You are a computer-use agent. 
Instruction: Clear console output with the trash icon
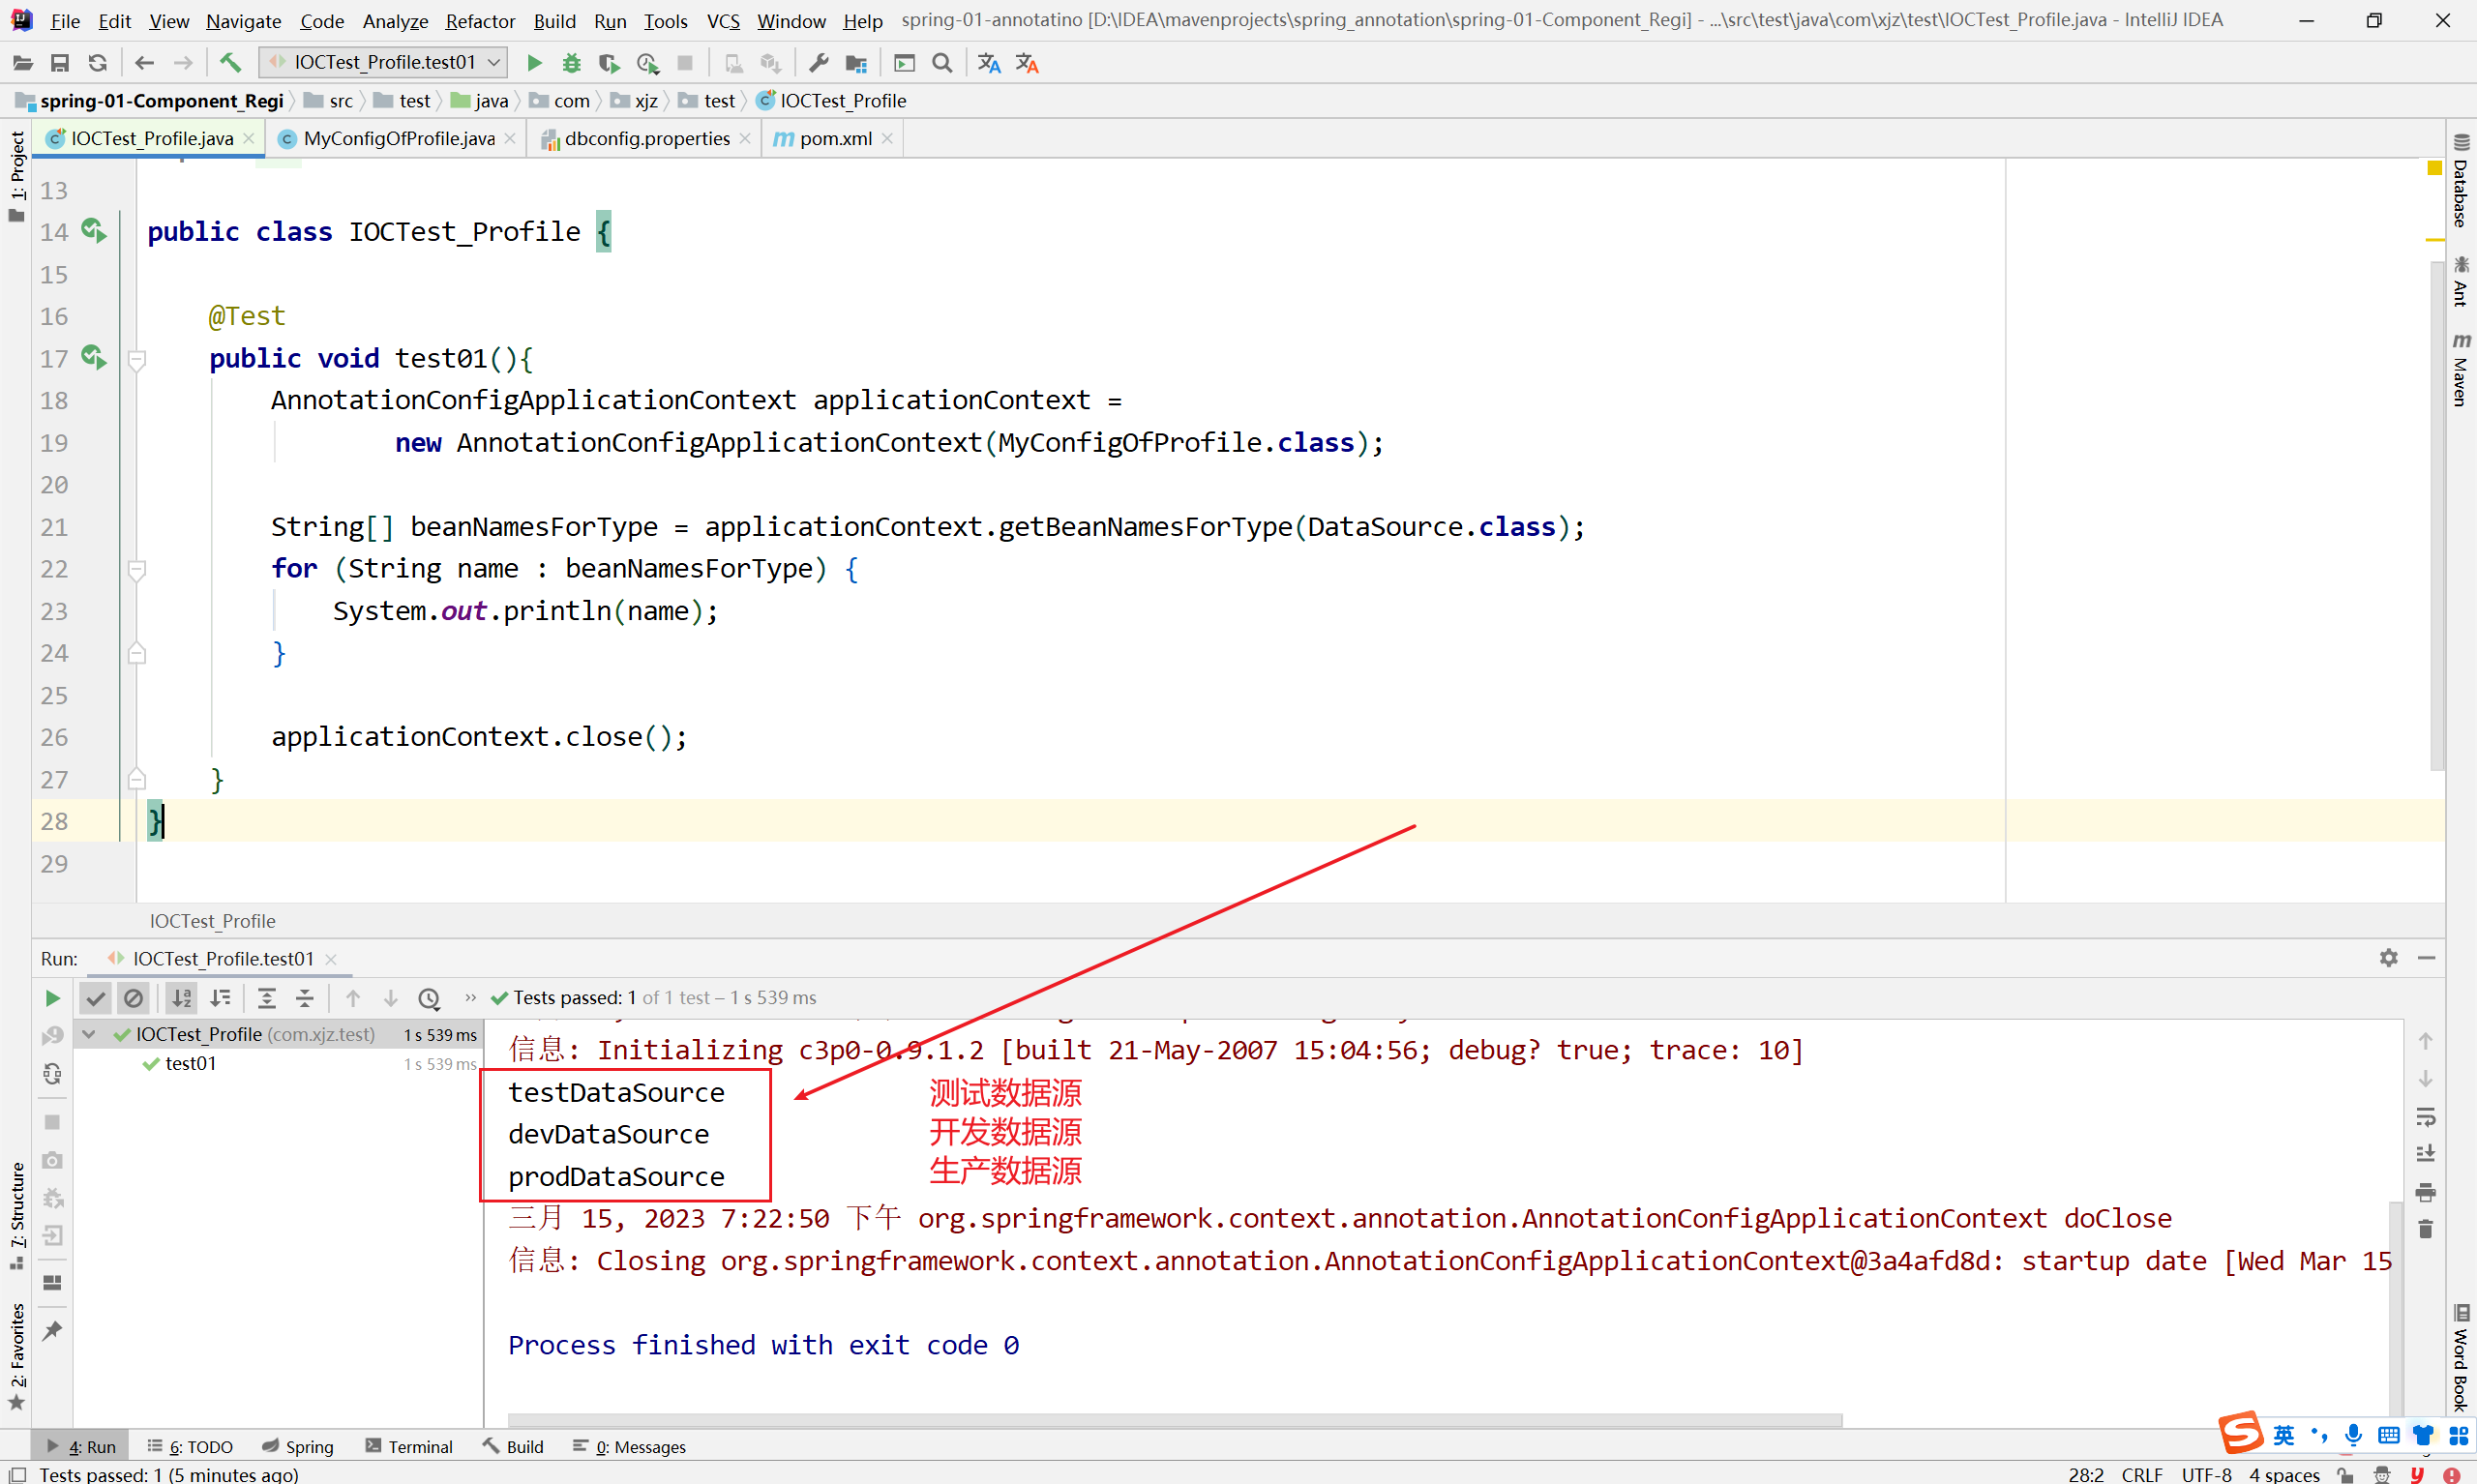(x=2426, y=1229)
